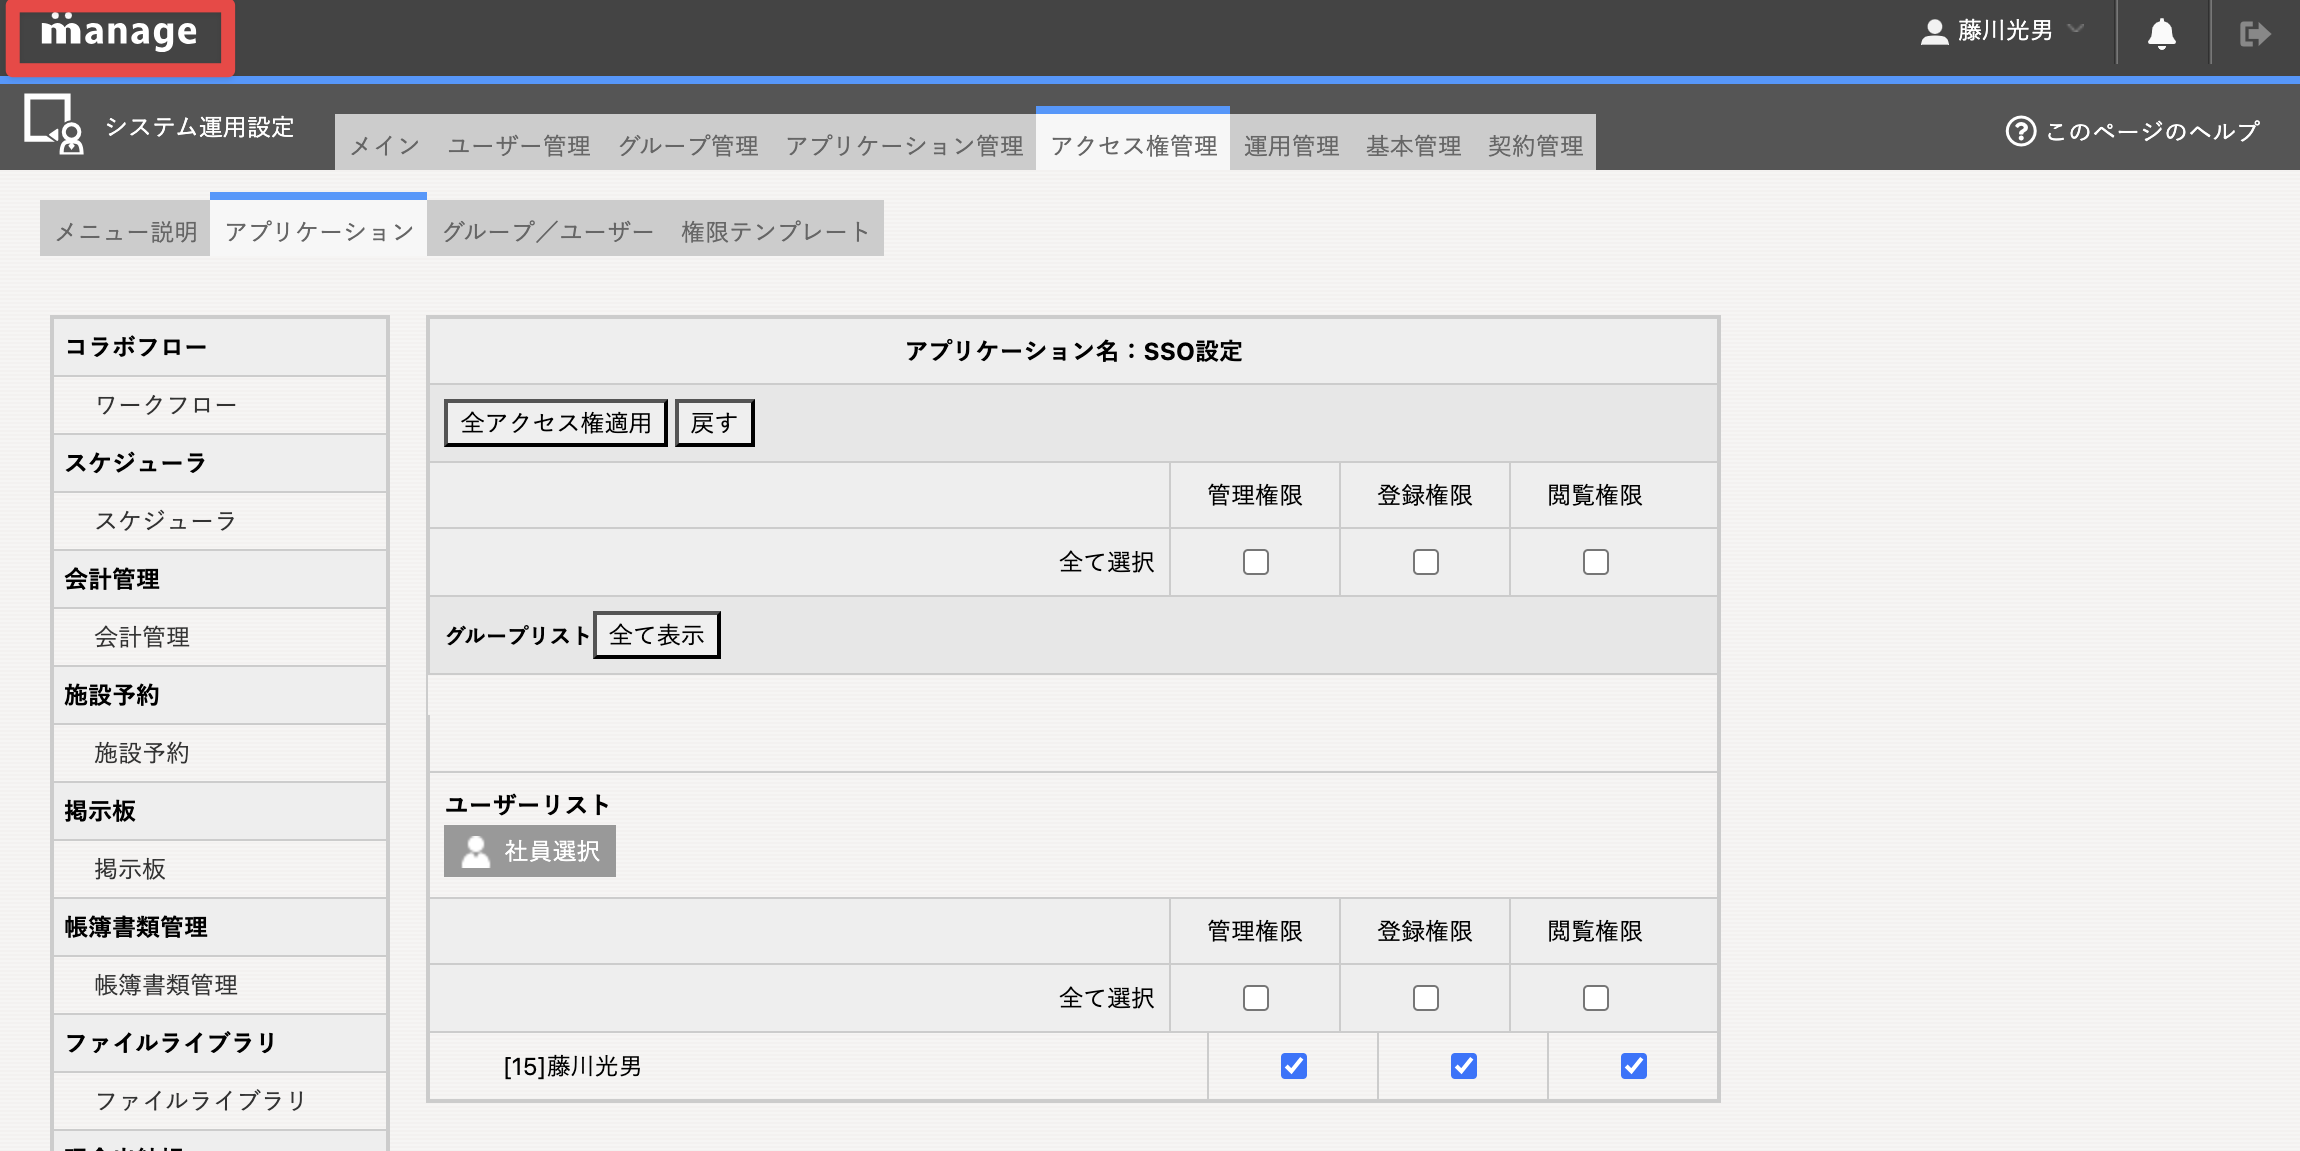Click the 戻す button

pos(714,423)
